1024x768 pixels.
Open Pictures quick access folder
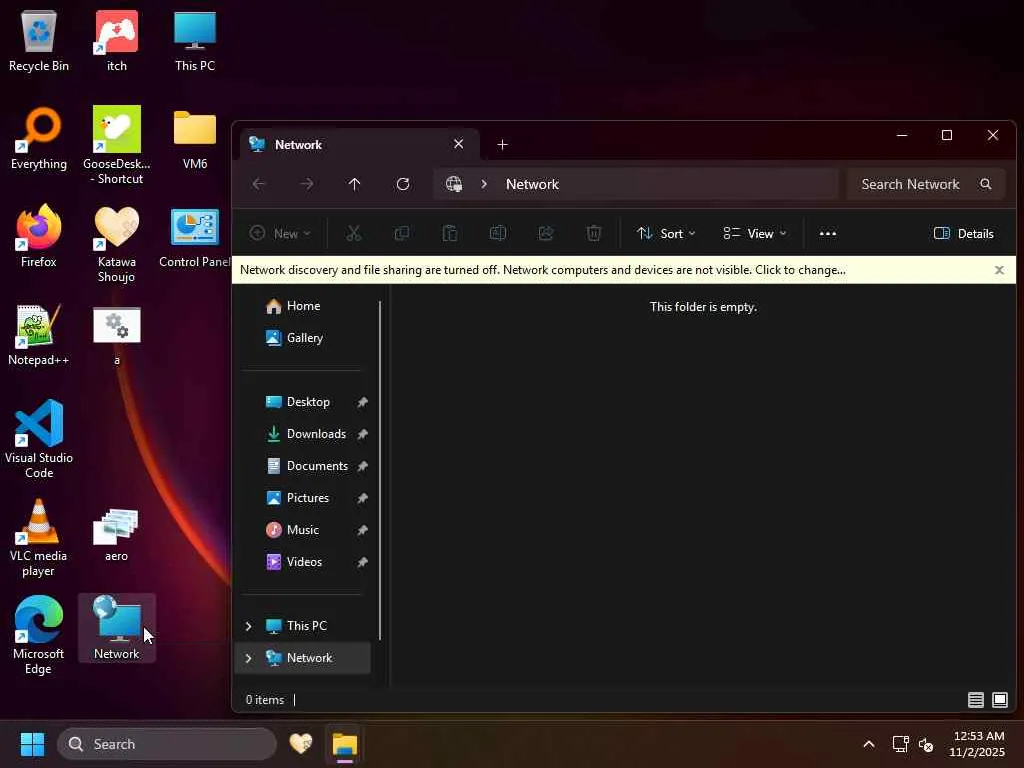coord(302,498)
